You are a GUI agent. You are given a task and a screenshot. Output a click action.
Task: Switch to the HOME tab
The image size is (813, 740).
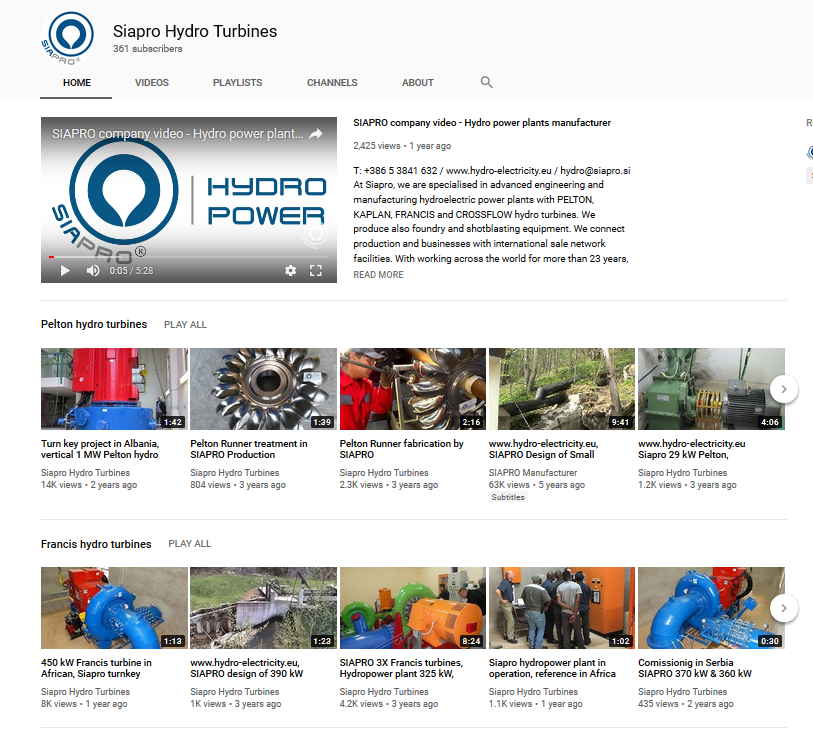(x=77, y=82)
